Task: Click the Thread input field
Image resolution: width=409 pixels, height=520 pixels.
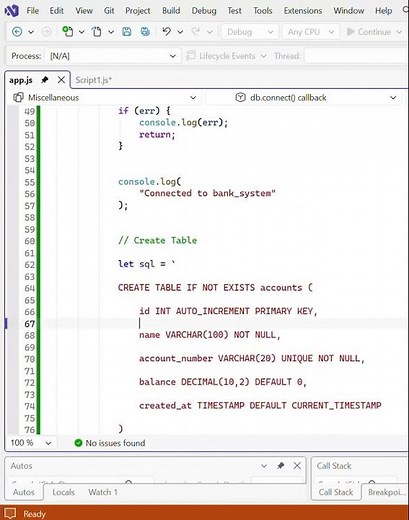Action: [x=356, y=56]
